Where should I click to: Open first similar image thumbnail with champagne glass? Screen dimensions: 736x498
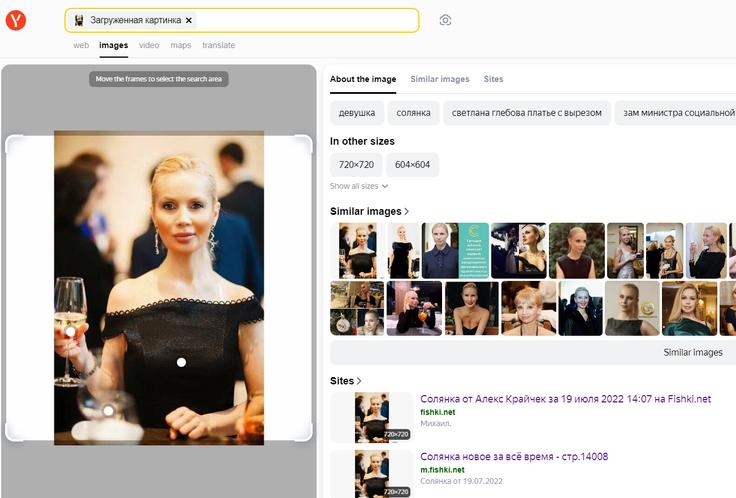pos(358,251)
